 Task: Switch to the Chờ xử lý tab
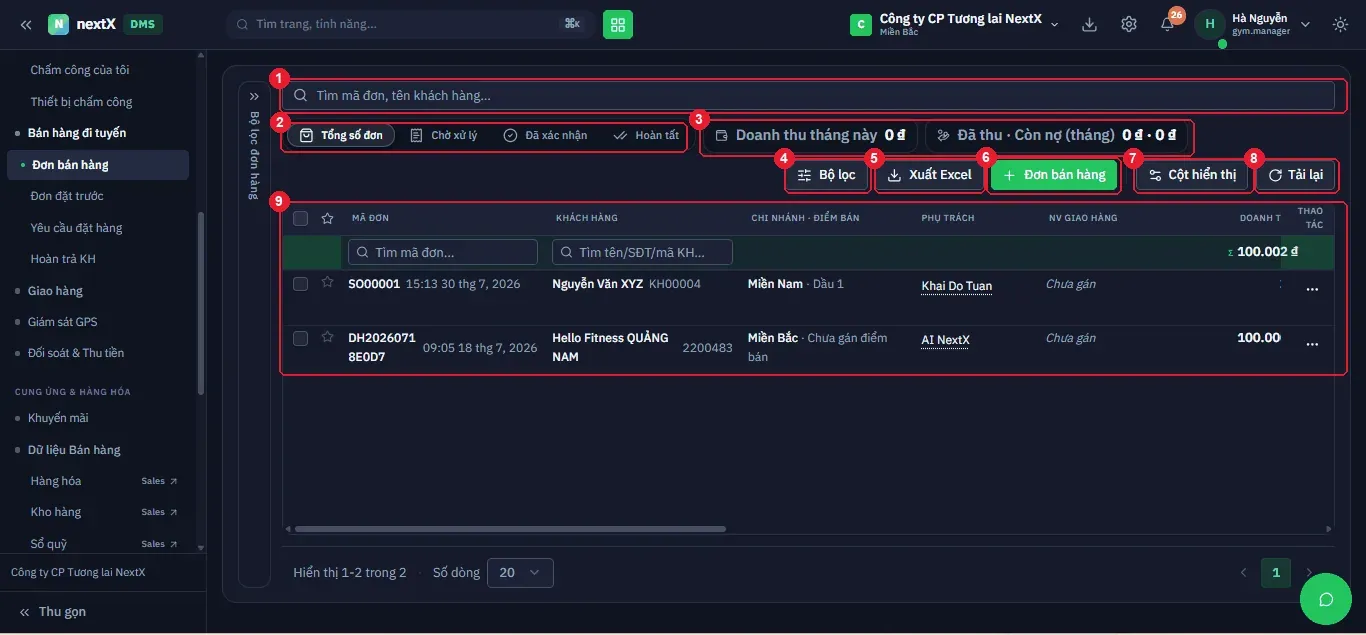tap(444, 135)
